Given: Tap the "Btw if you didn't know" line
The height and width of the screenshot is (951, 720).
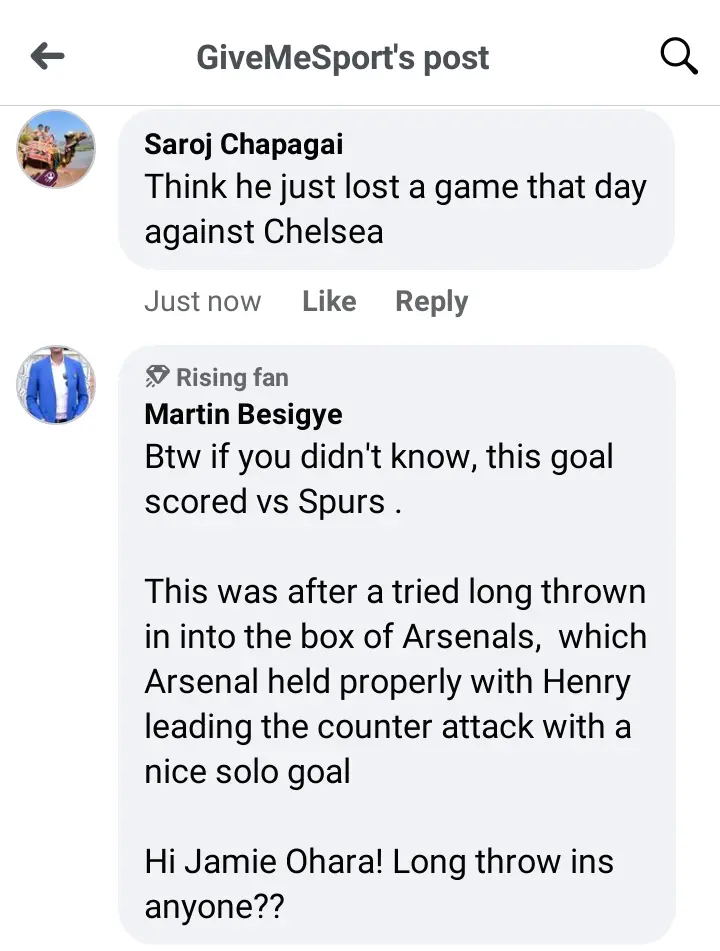Looking at the screenshot, I should 379,457.
